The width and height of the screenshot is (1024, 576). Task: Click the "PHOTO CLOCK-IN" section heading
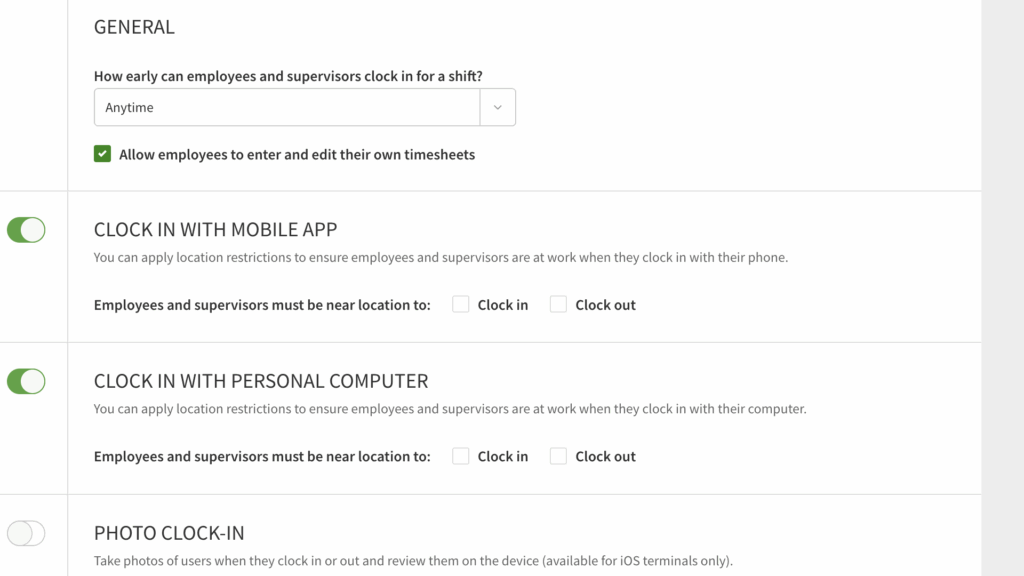(x=169, y=533)
